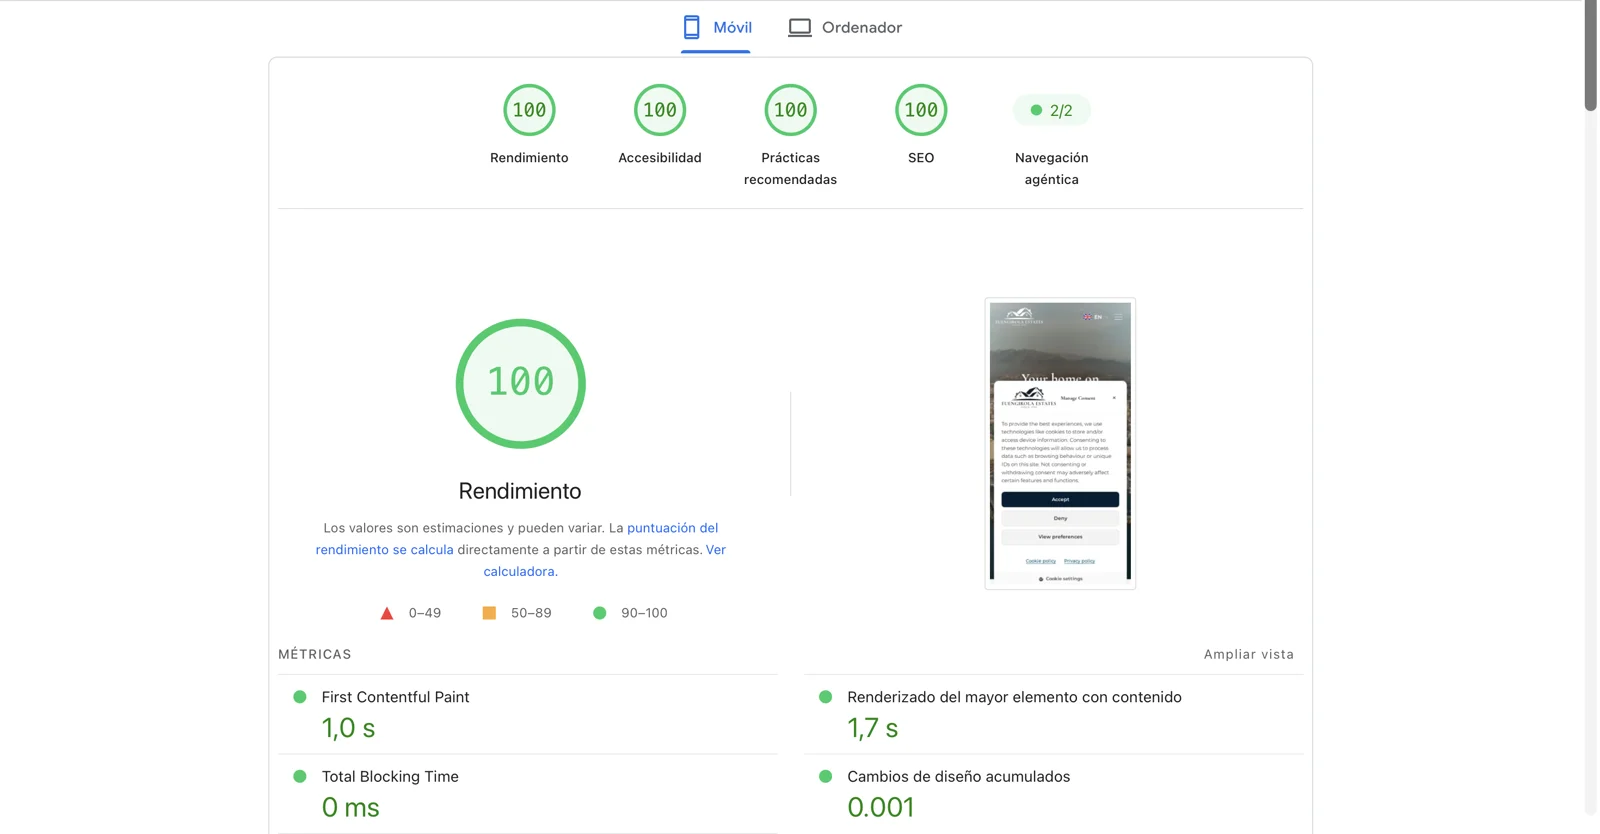Click the '1,7 s' metric value
This screenshot has width=1600, height=834.
(x=873, y=728)
